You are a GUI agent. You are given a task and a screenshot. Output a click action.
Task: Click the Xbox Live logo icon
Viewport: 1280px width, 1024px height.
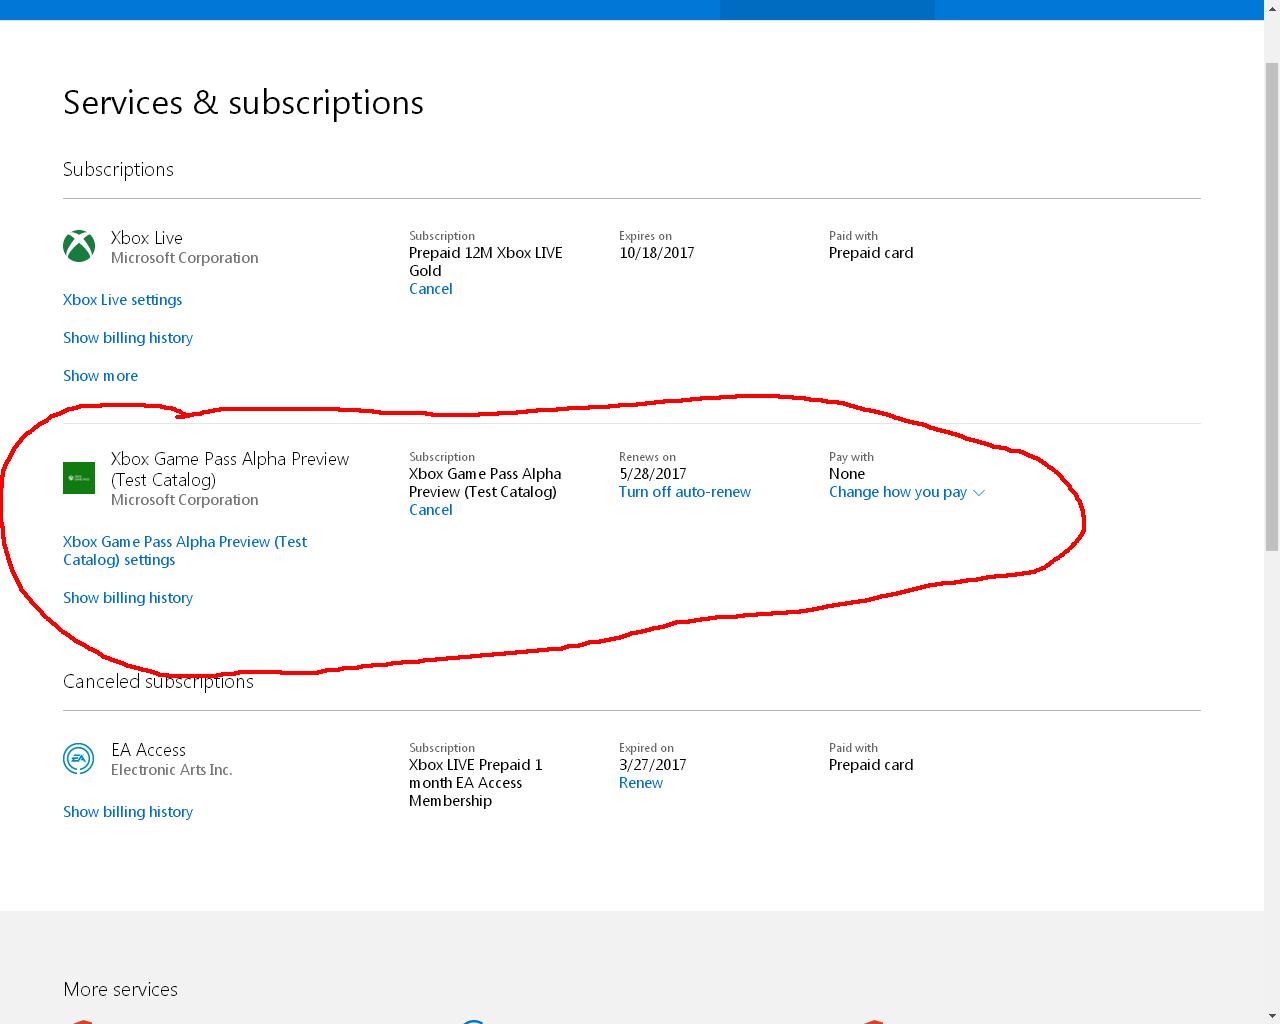[79, 246]
